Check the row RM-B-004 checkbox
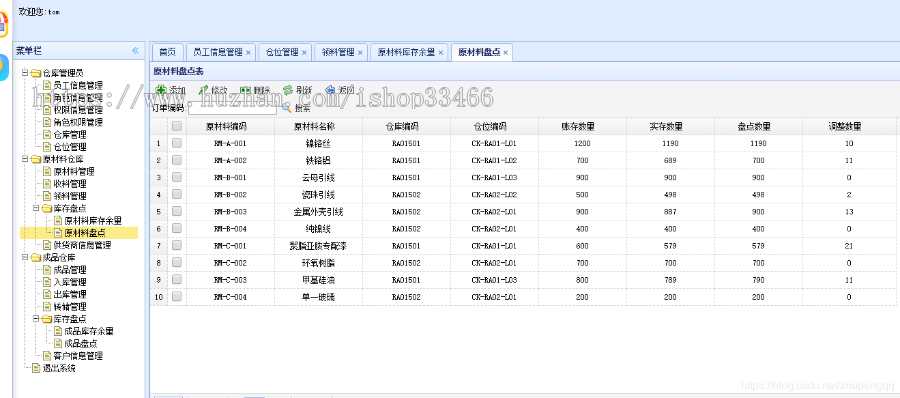900x398 pixels. (x=177, y=228)
